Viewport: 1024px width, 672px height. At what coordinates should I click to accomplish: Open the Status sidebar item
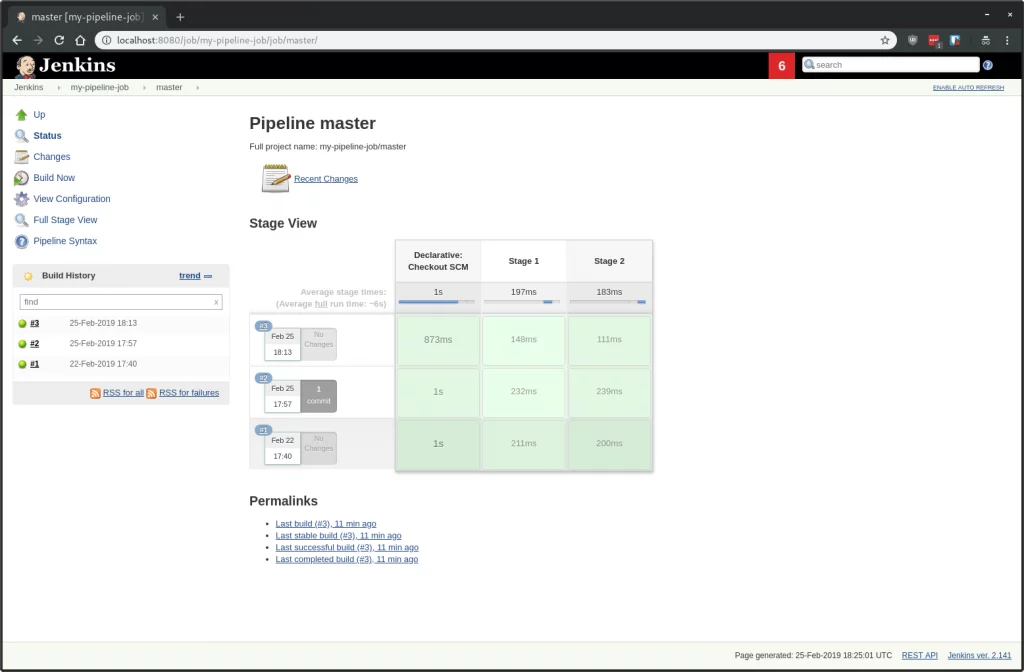[x=47, y=135]
